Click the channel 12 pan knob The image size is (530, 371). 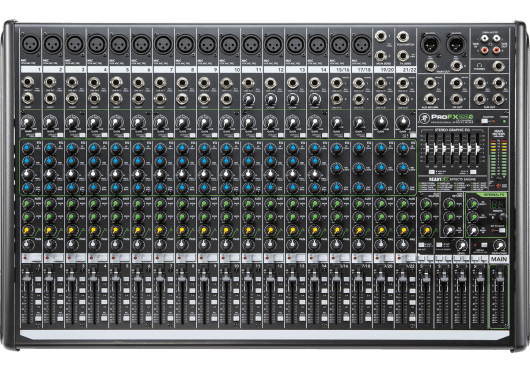pos(270,244)
